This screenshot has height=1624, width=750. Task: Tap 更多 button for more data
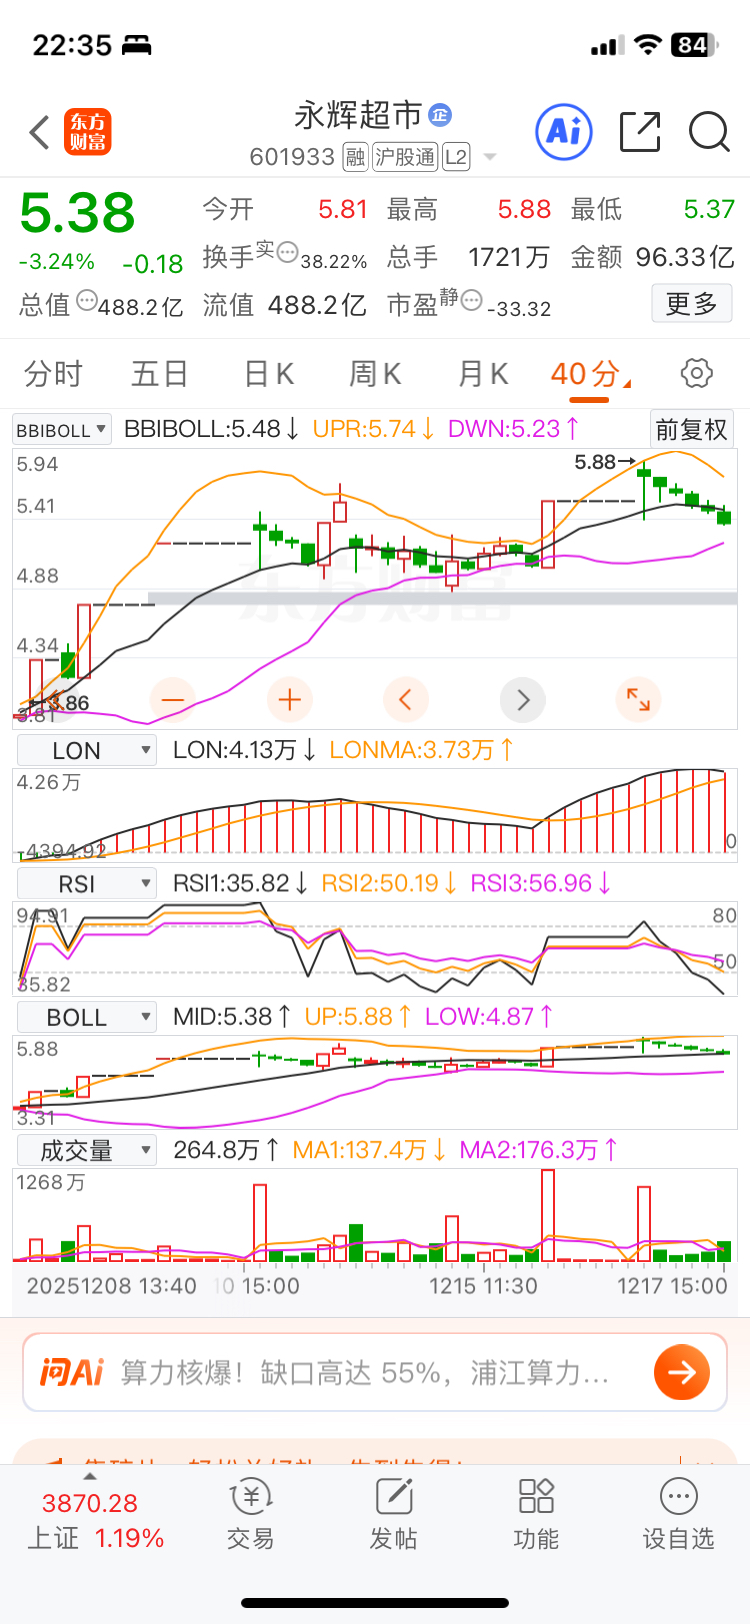[x=692, y=303]
